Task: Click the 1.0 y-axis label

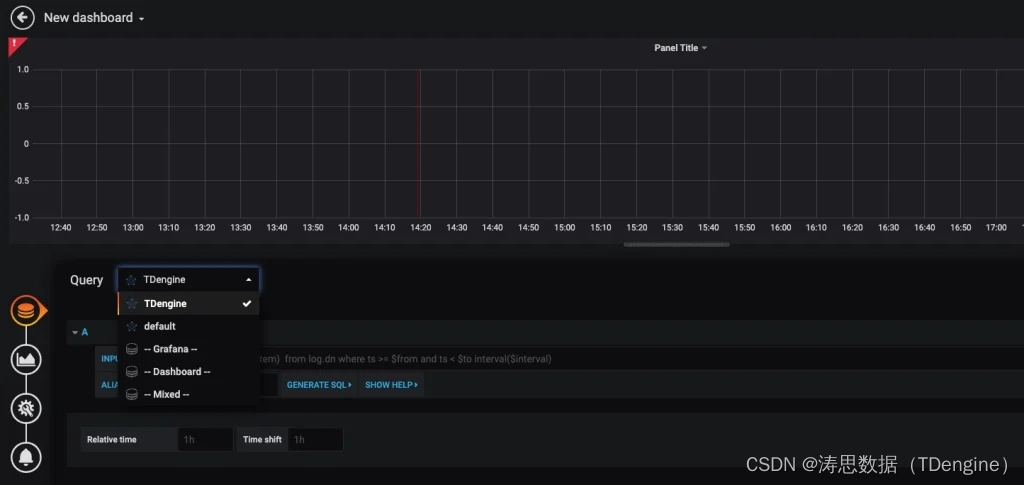Action: coord(22,69)
